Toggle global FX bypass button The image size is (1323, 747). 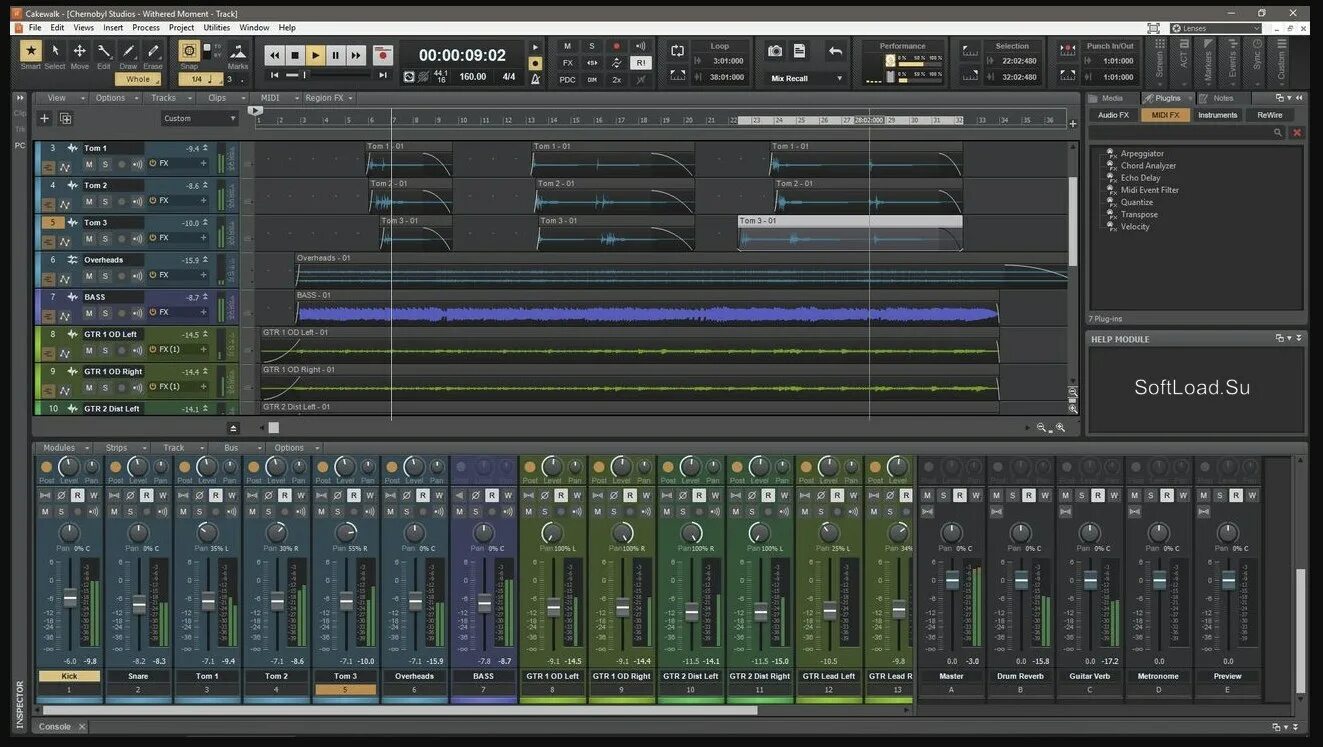click(x=567, y=62)
